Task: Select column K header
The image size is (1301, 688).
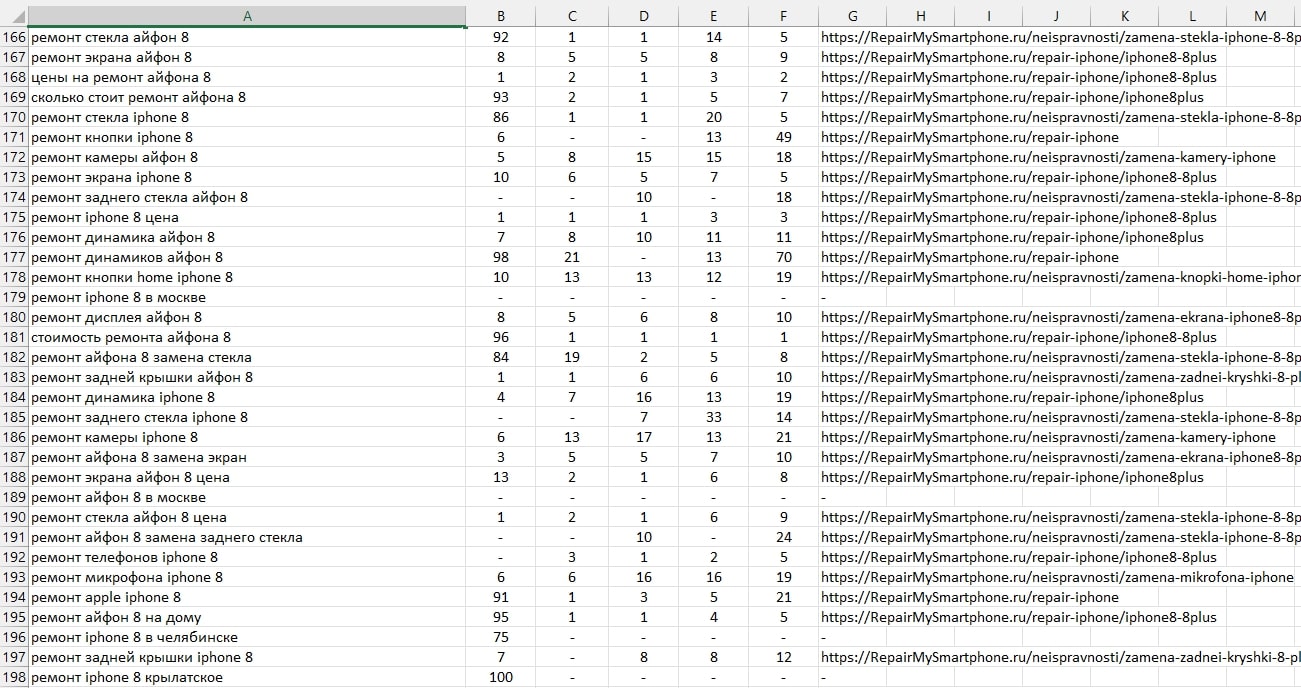Action: (1124, 16)
